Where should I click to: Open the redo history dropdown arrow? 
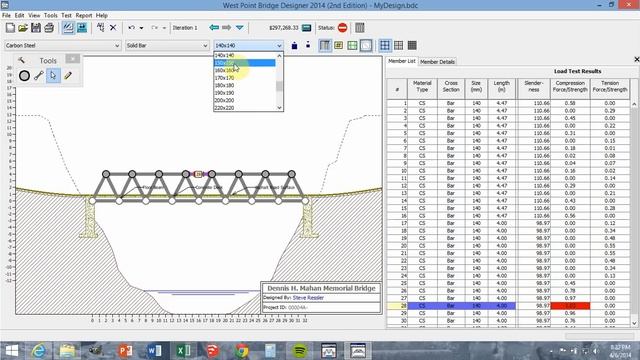164,28
